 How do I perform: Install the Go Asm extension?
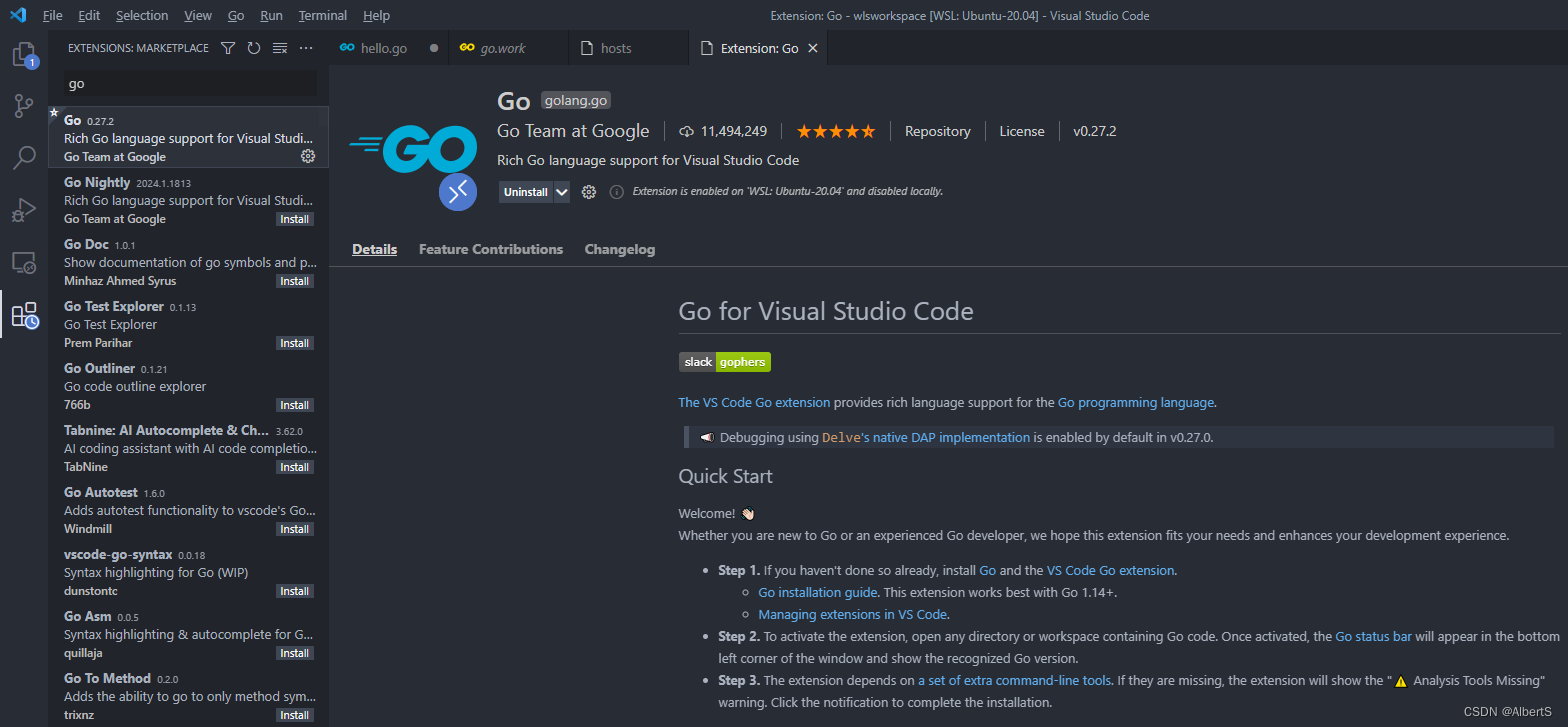[x=294, y=653]
